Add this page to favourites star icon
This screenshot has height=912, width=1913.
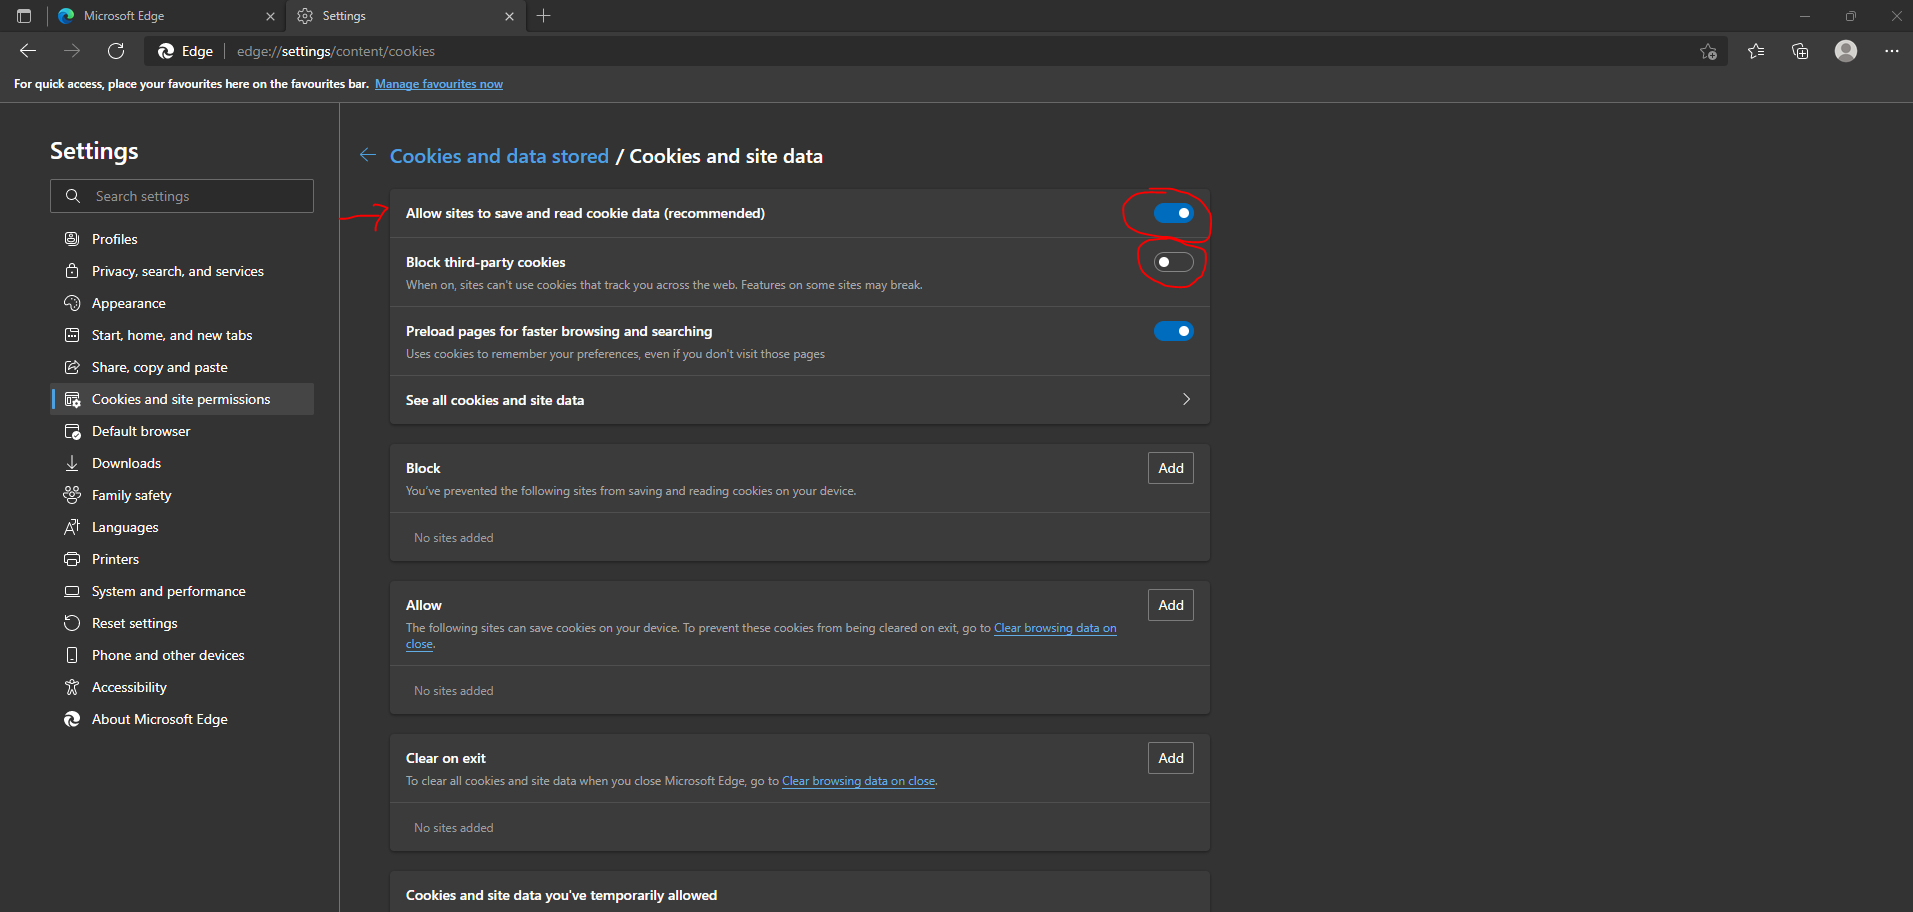(1708, 51)
